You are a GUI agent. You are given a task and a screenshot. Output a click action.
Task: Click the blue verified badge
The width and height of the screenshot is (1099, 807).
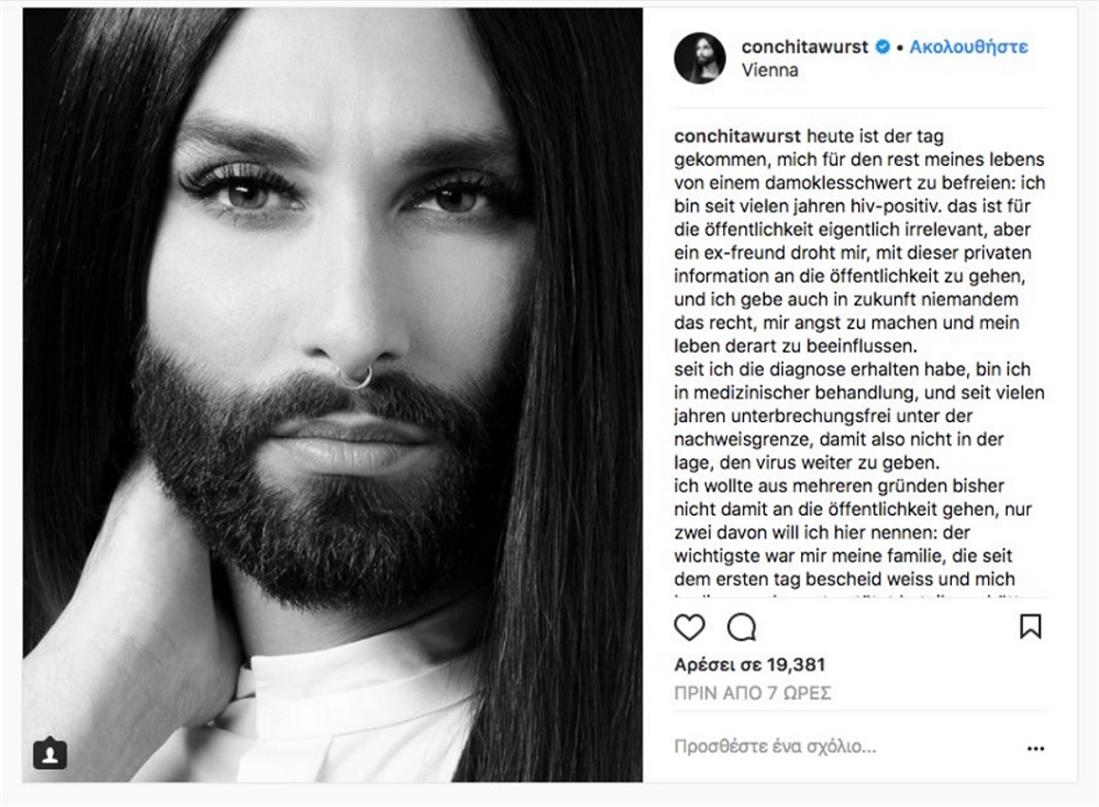click(884, 47)
